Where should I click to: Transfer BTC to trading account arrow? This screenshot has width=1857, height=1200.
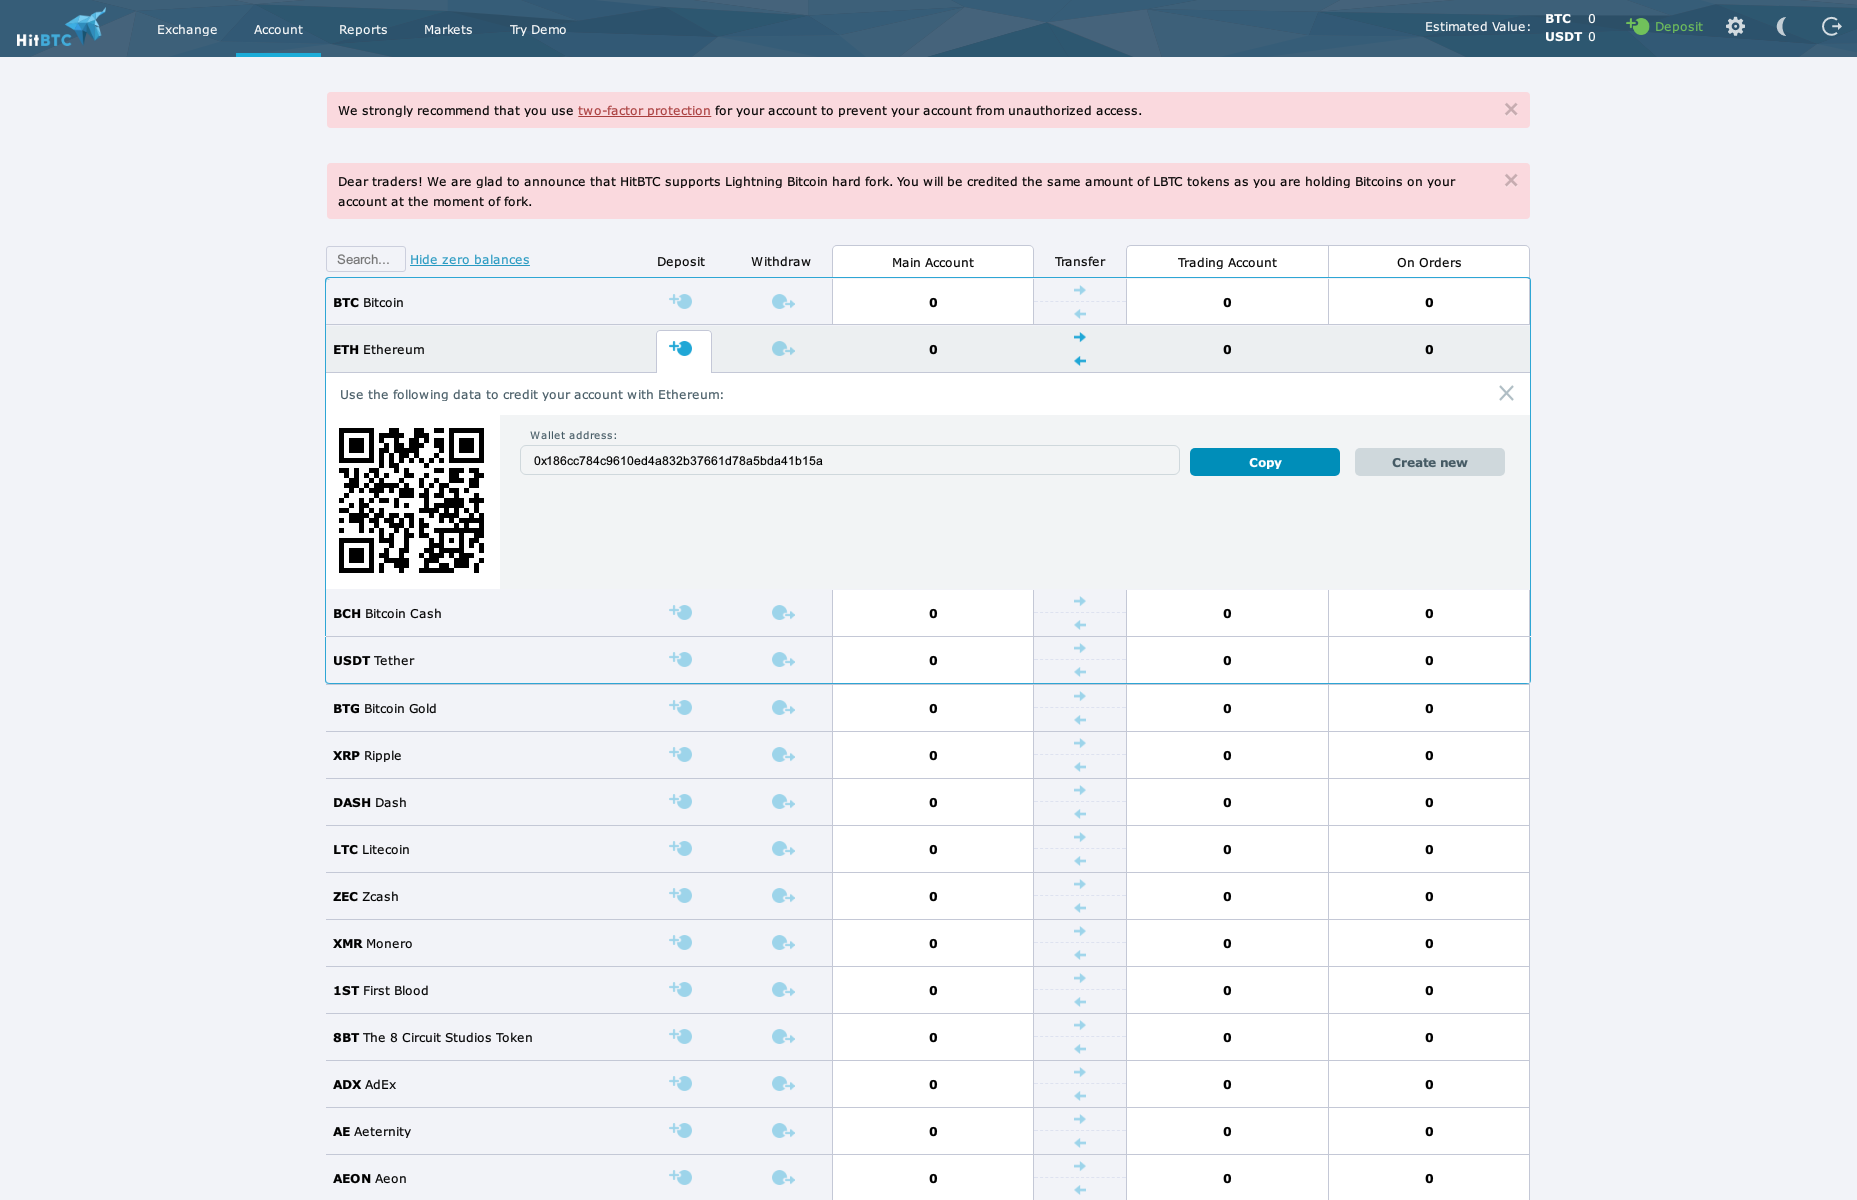click(1080, 290)
